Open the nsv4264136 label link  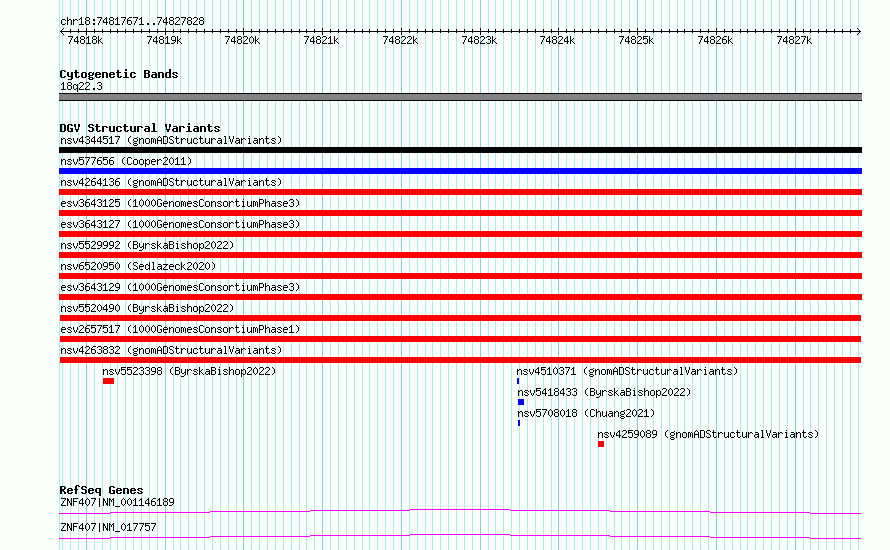171,182
